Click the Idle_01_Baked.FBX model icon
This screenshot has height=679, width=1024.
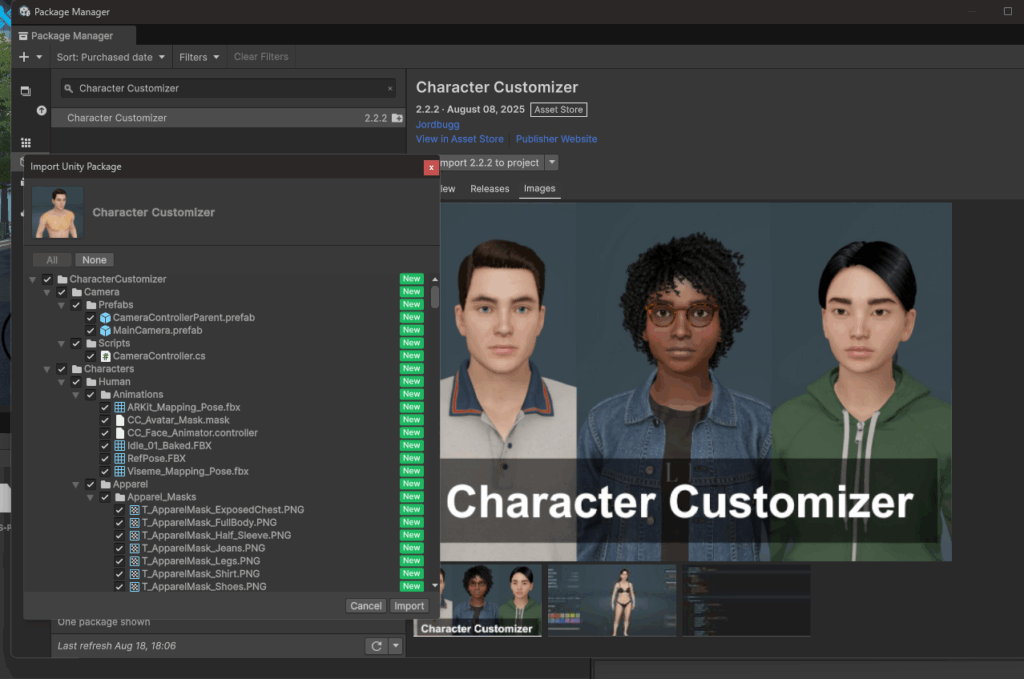click(x=120, y=446)
